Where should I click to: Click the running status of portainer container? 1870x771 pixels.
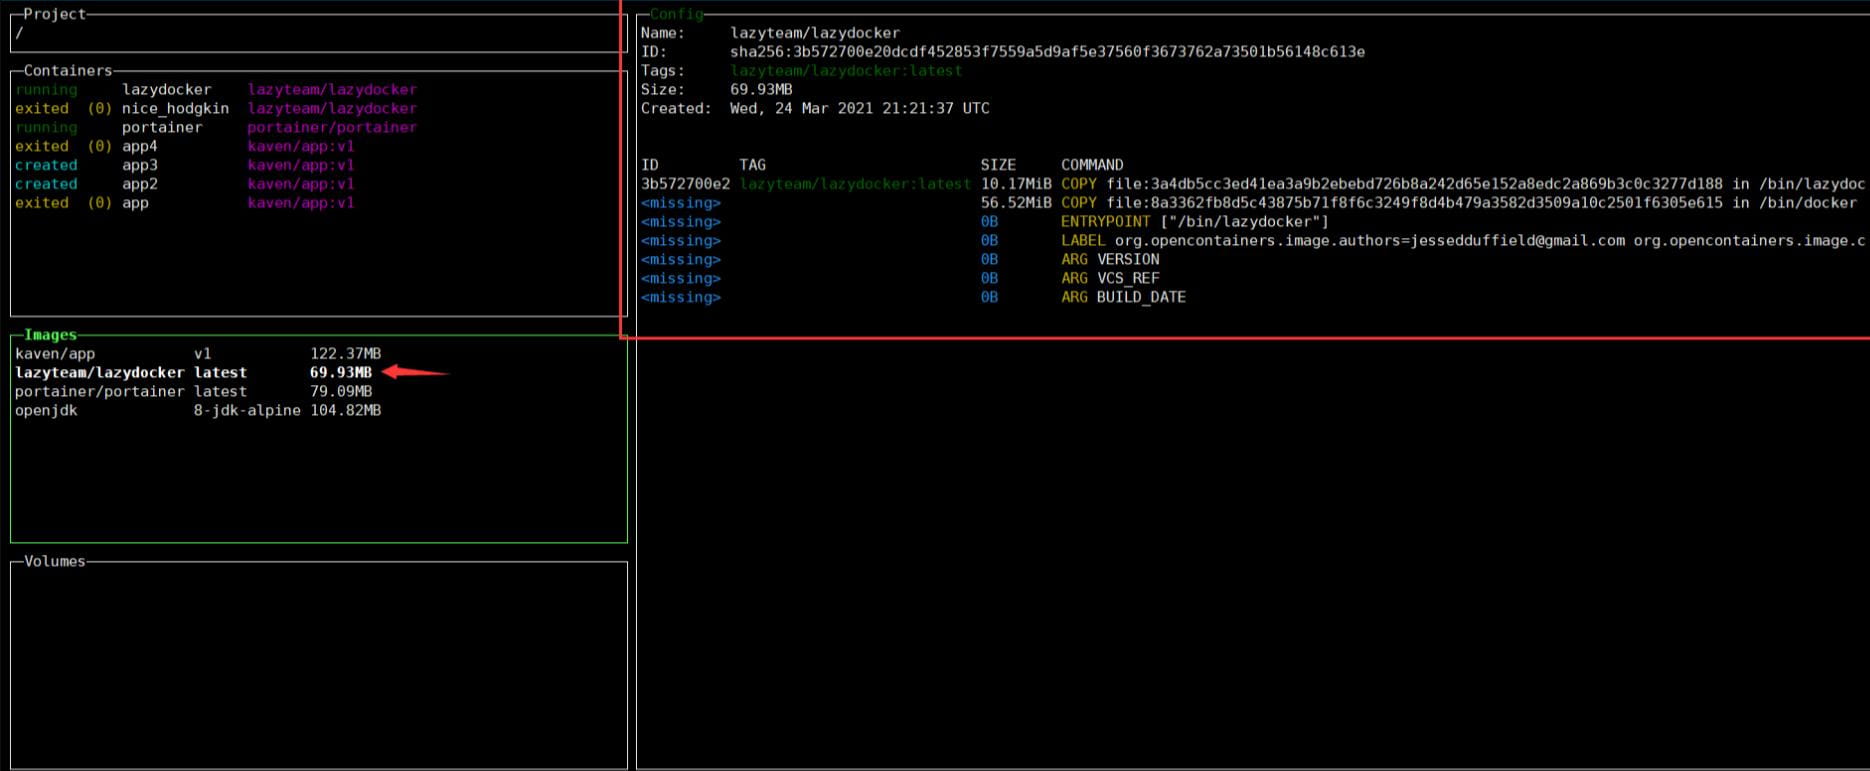(x=46, y=128)
